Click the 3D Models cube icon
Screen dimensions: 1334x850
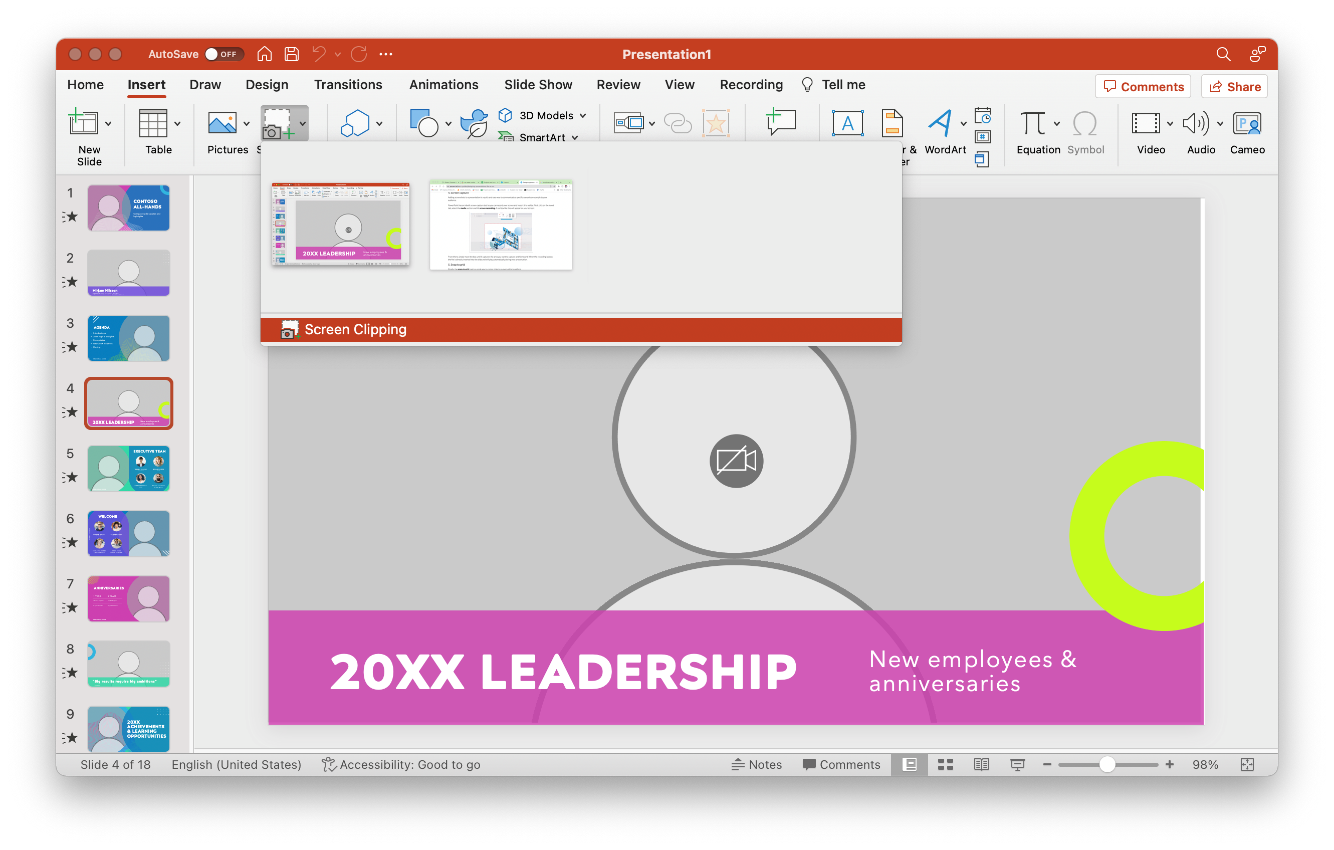(506, 115)
